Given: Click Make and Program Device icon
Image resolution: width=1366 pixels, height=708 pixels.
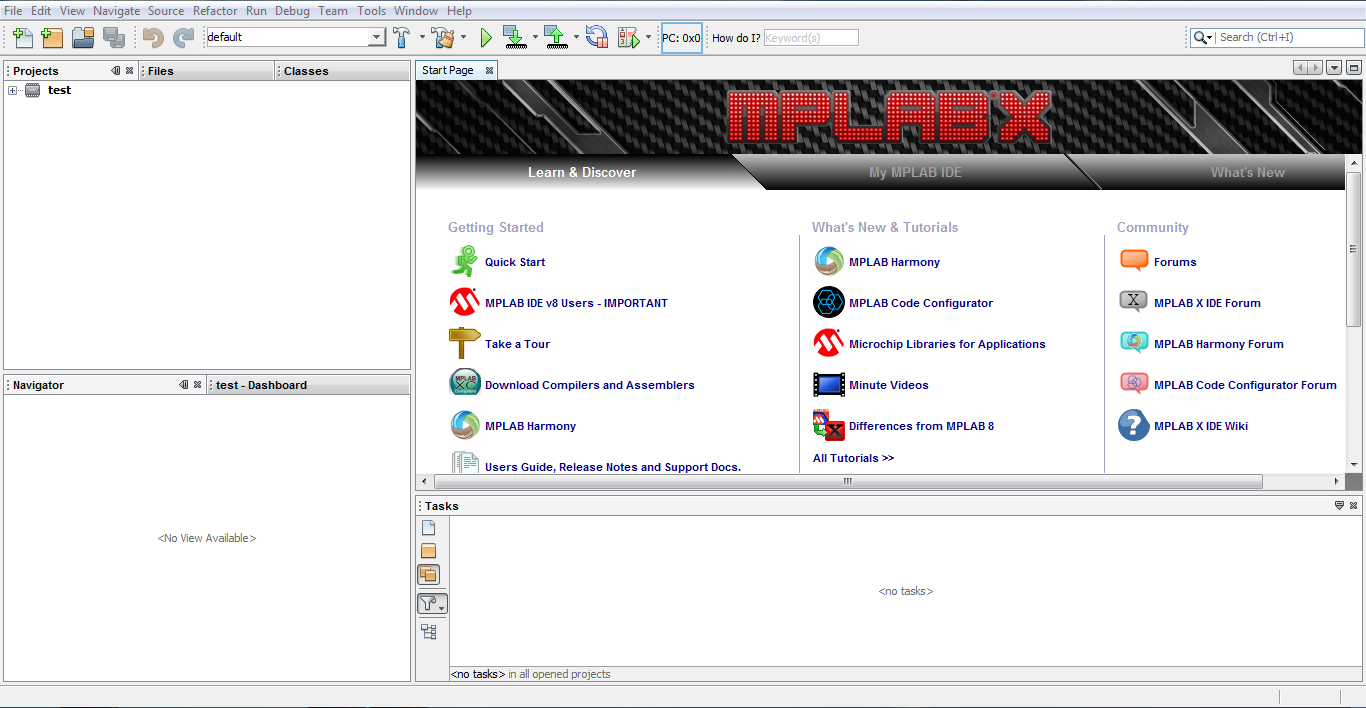Looking at the screenshot, I should 514,38.
